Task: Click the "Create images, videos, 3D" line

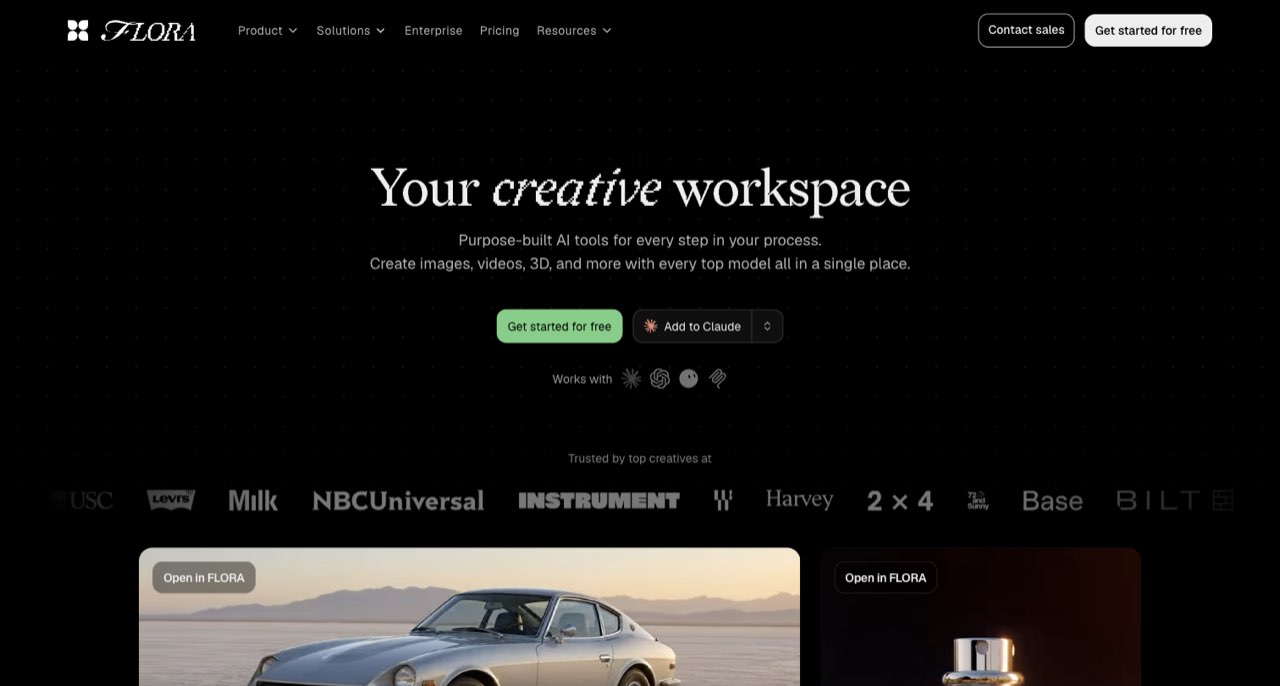Action: click(x=640, y=264)
